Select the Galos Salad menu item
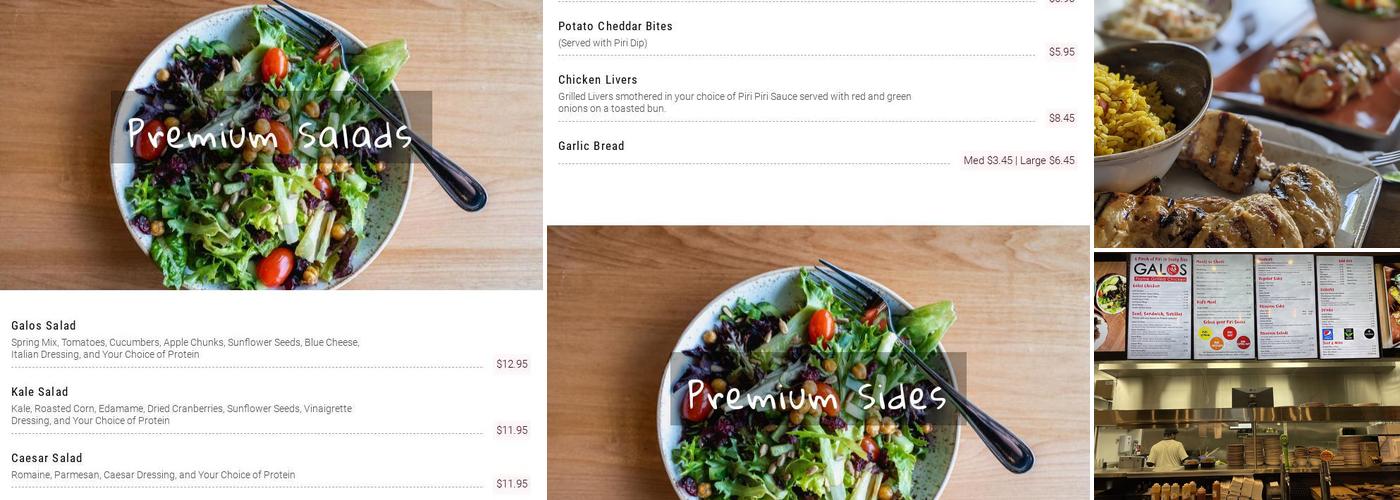This screenshot has width=1400, height=500. point(44,326)
